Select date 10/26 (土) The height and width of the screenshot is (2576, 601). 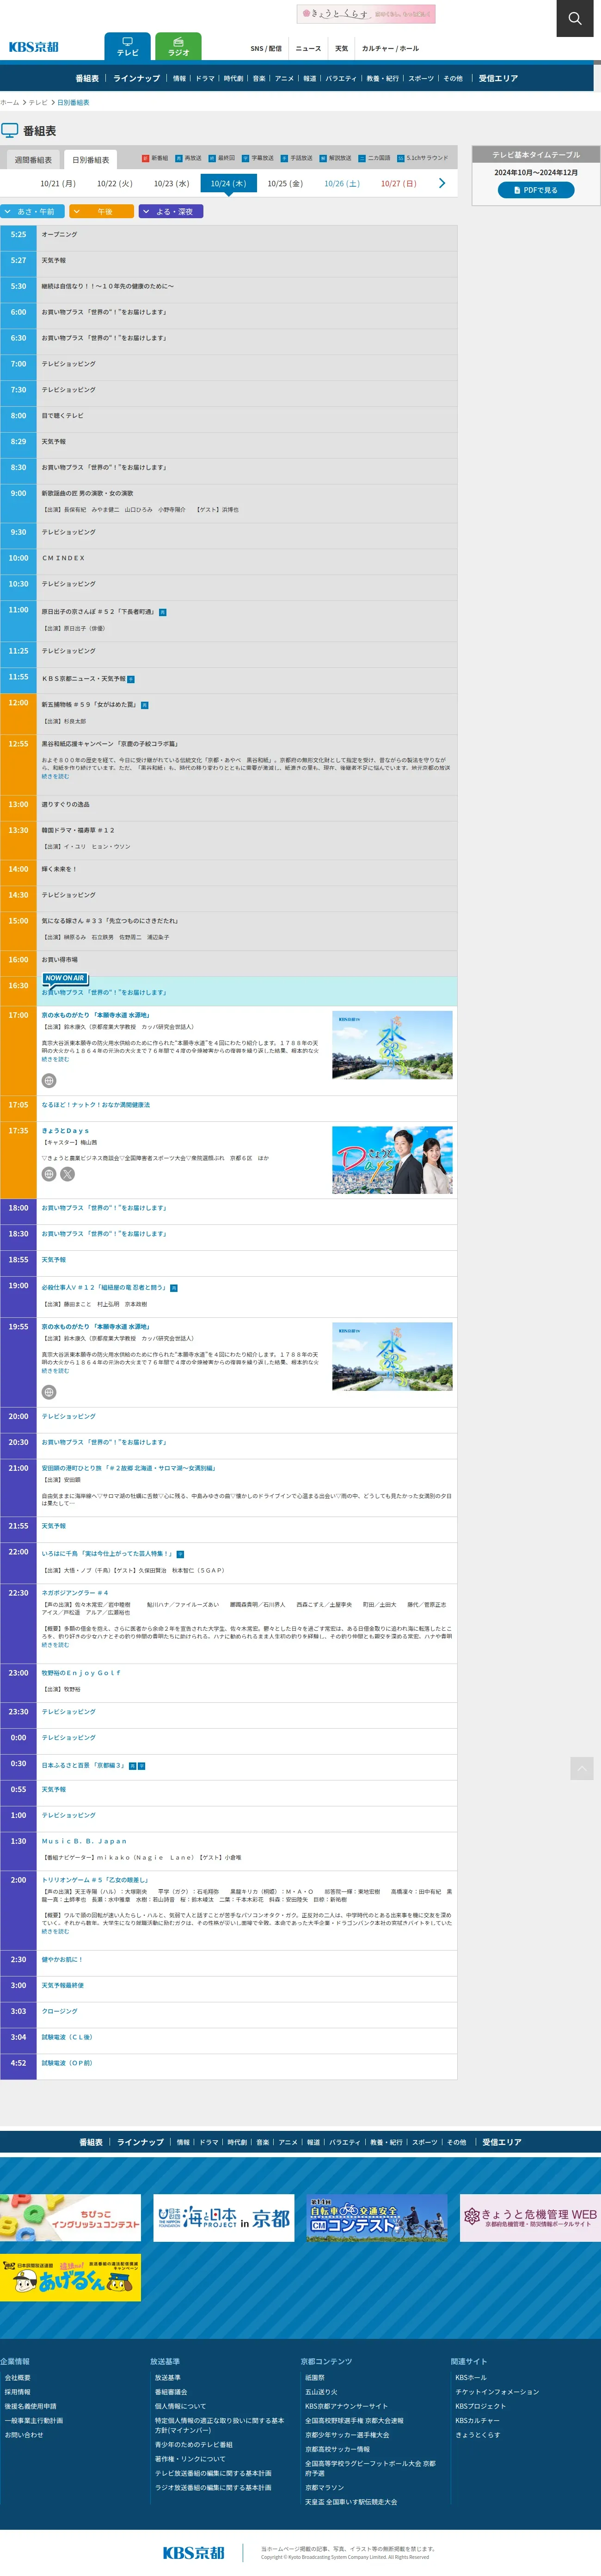(342, 184)
